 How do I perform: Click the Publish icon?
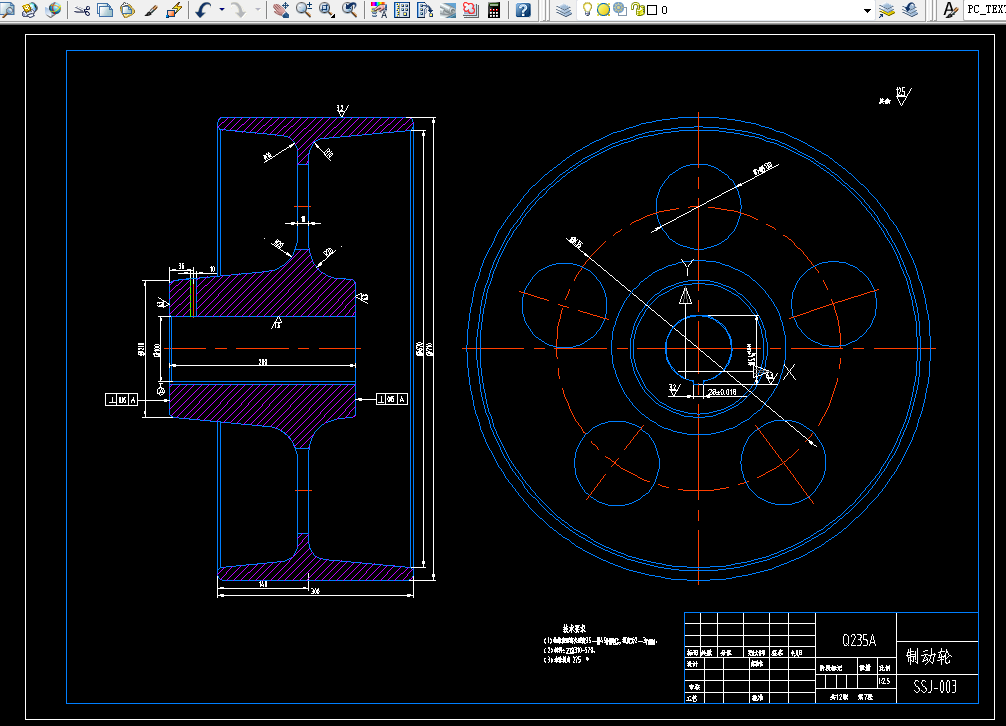coord(30,10)
